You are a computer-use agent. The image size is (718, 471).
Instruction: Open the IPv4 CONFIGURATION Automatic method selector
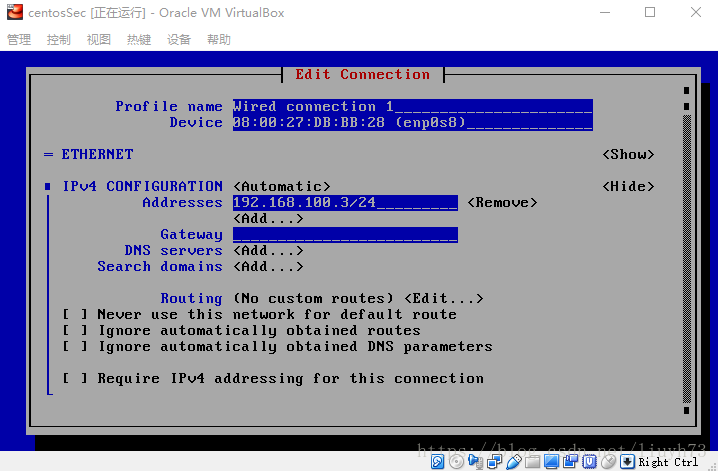tap(281, 187)
